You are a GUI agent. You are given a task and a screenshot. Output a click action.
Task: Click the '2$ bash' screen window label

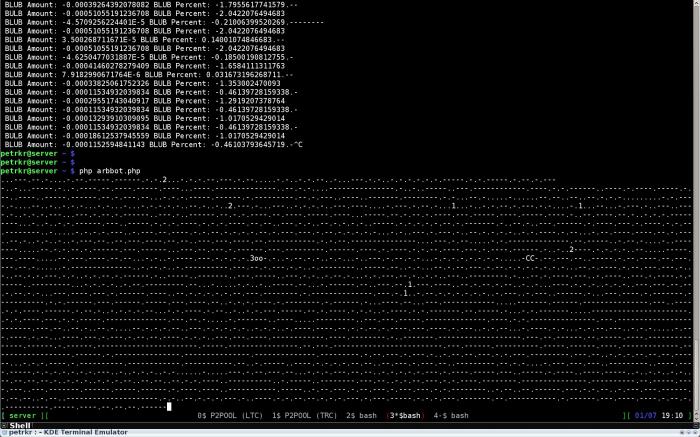pyautogui.click(x=361, y=416)
